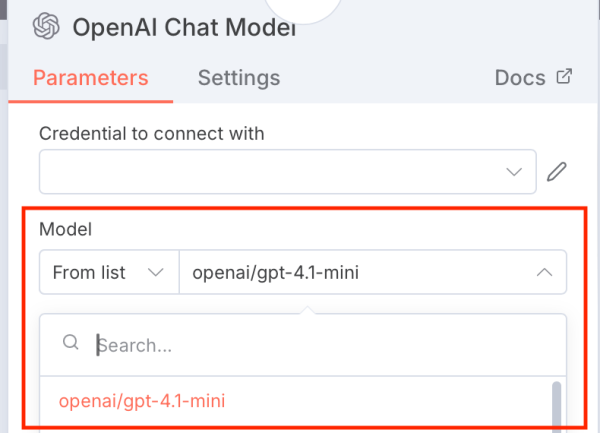Open the From list mode dropdown
Viewport: 600px width, 433px height.
(108, 272)
